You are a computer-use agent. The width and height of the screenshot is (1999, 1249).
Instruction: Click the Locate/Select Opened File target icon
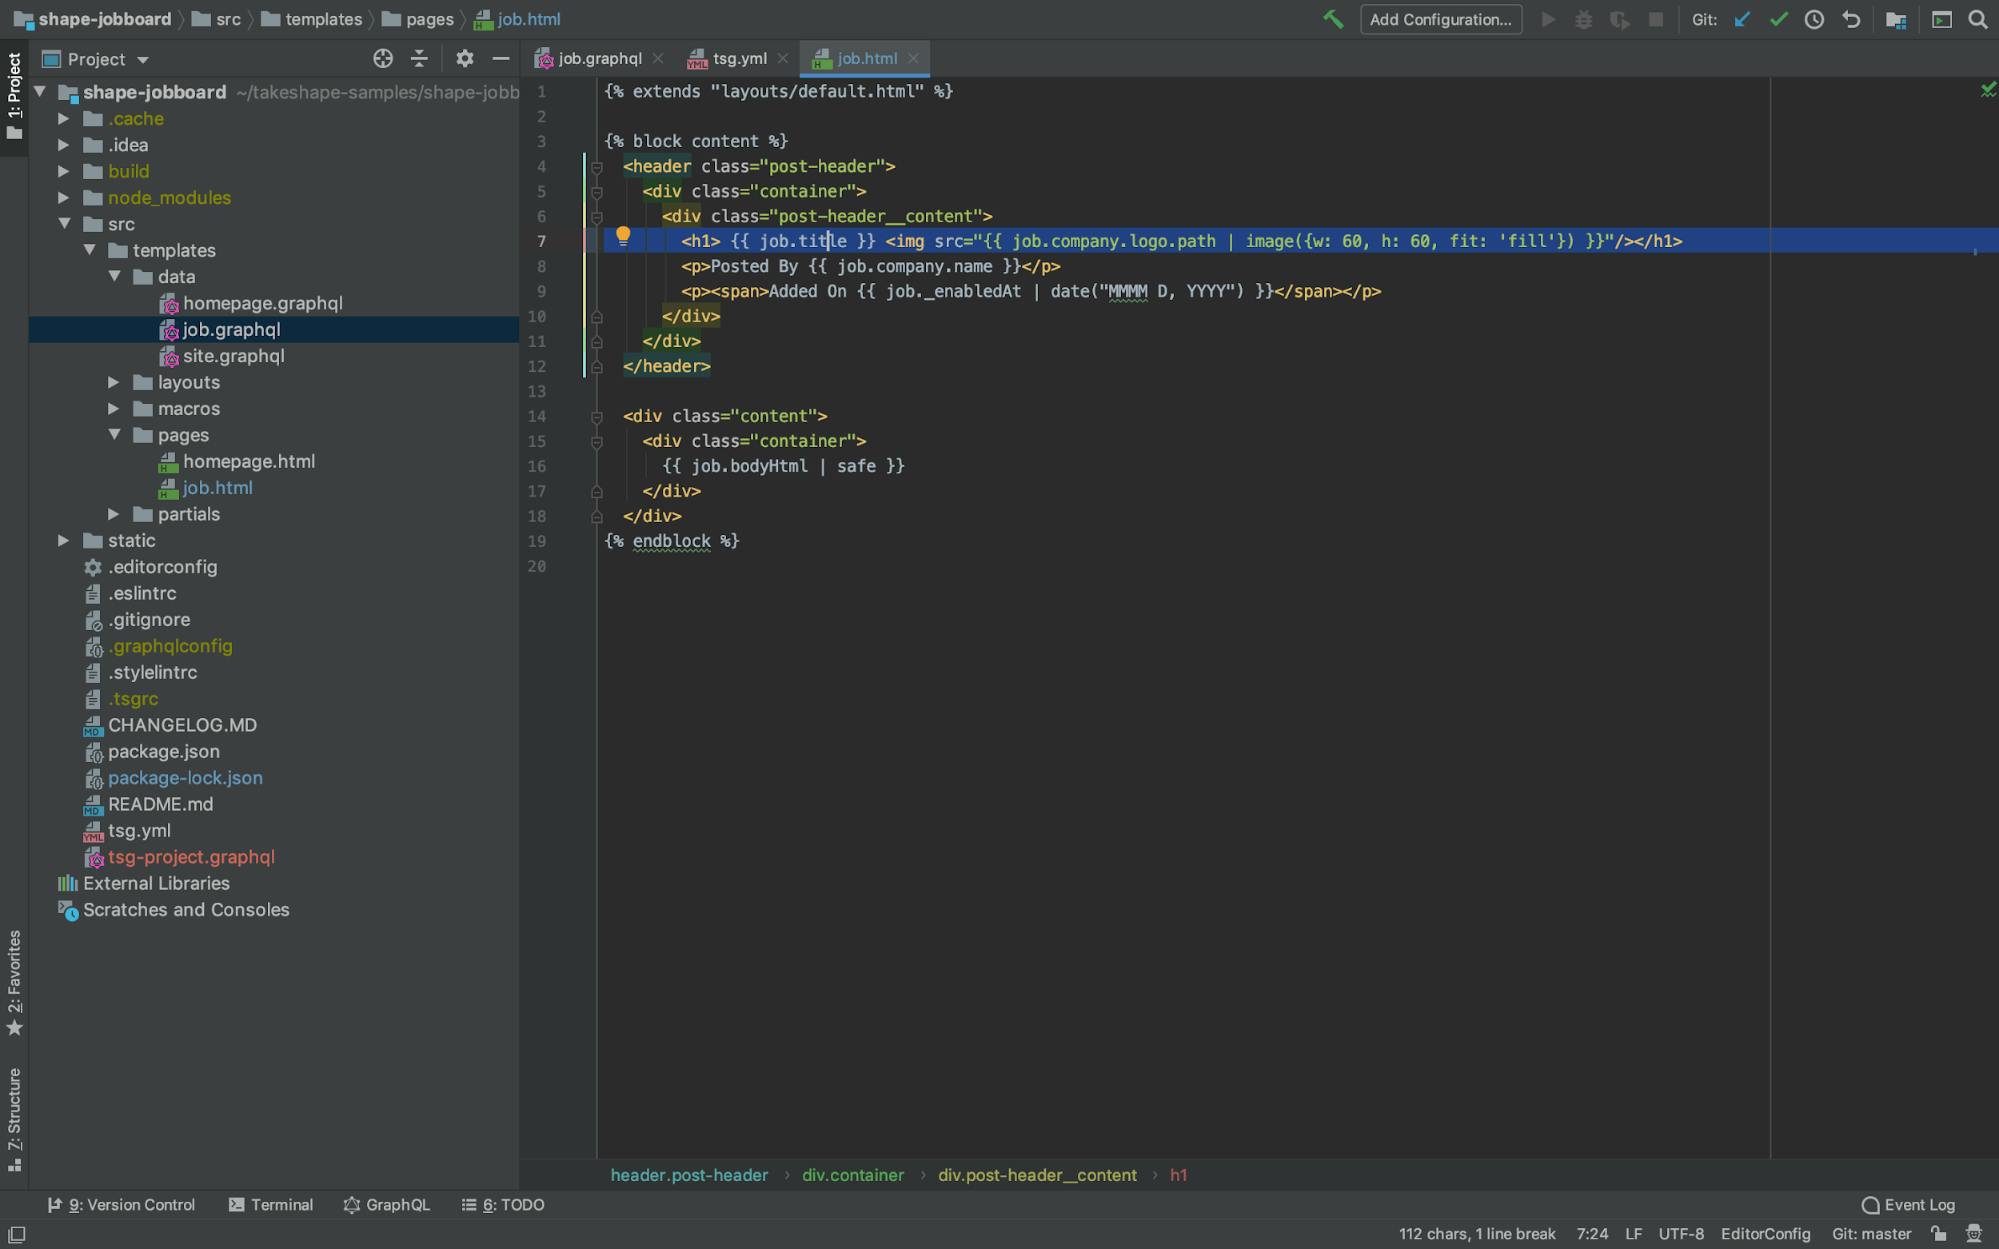383,59
